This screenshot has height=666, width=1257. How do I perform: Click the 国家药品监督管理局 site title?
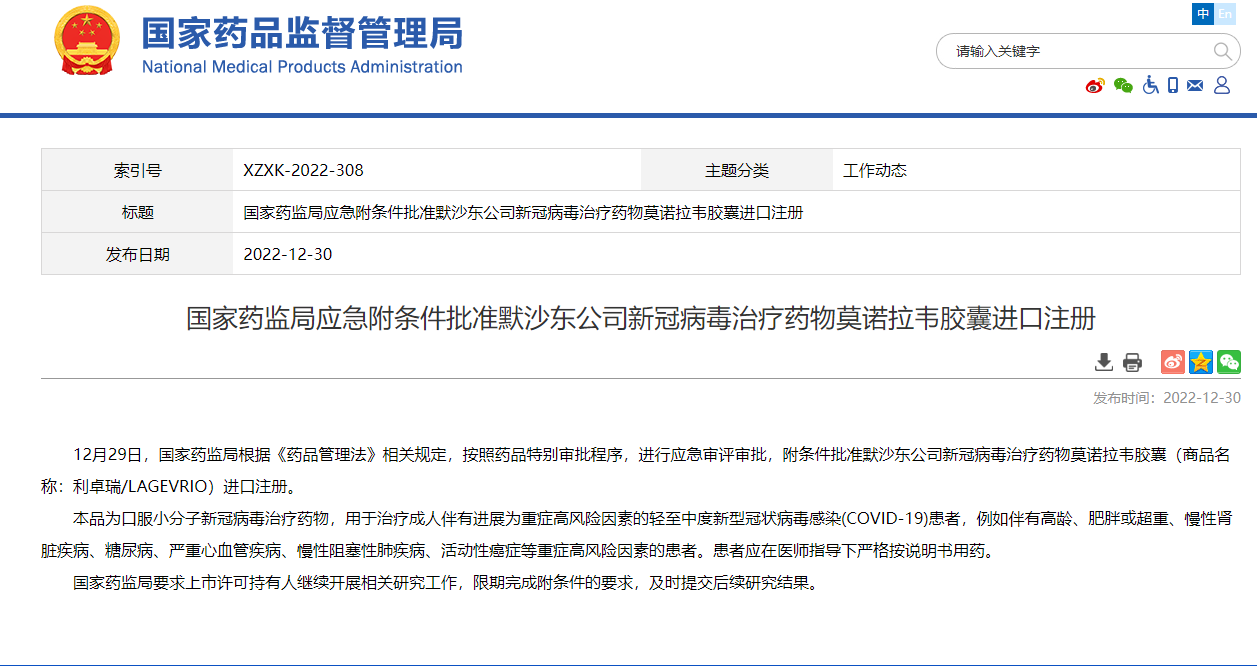tap(302, 33)
